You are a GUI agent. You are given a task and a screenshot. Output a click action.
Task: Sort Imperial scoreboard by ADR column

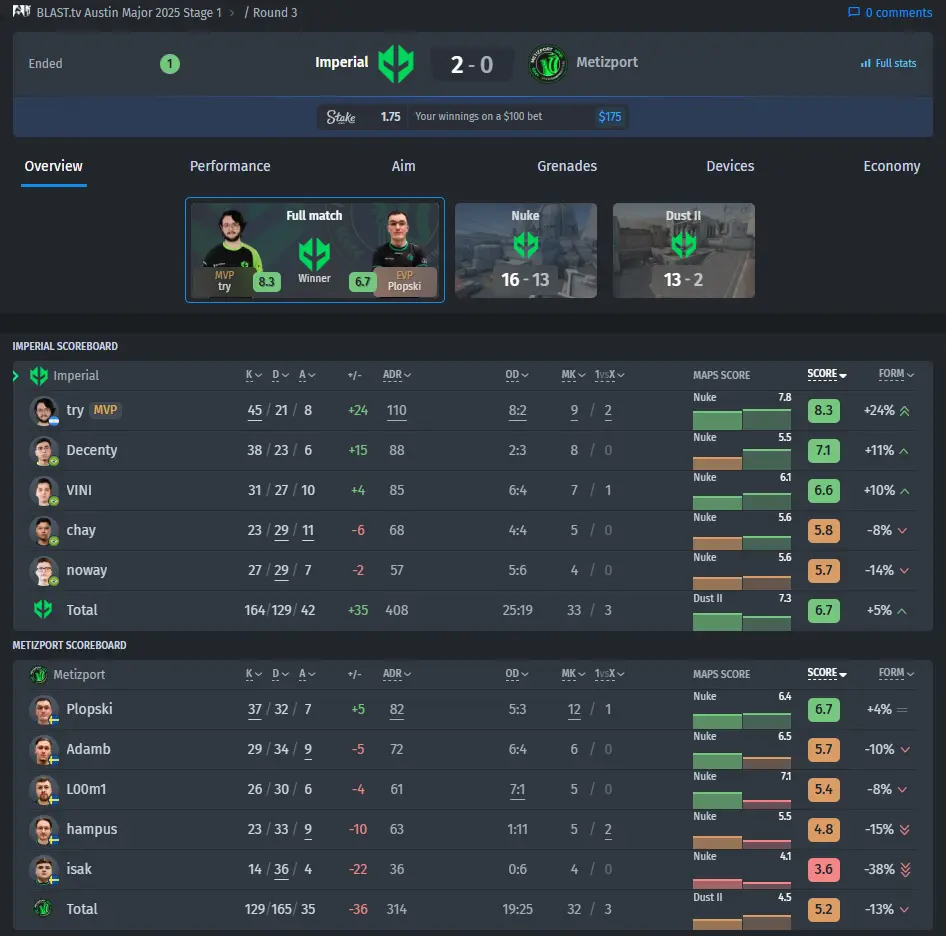point(396,375)
